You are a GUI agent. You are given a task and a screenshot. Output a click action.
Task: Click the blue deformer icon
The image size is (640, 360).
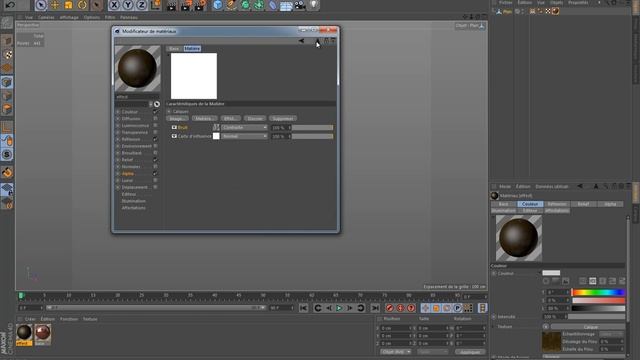(273, 5)
